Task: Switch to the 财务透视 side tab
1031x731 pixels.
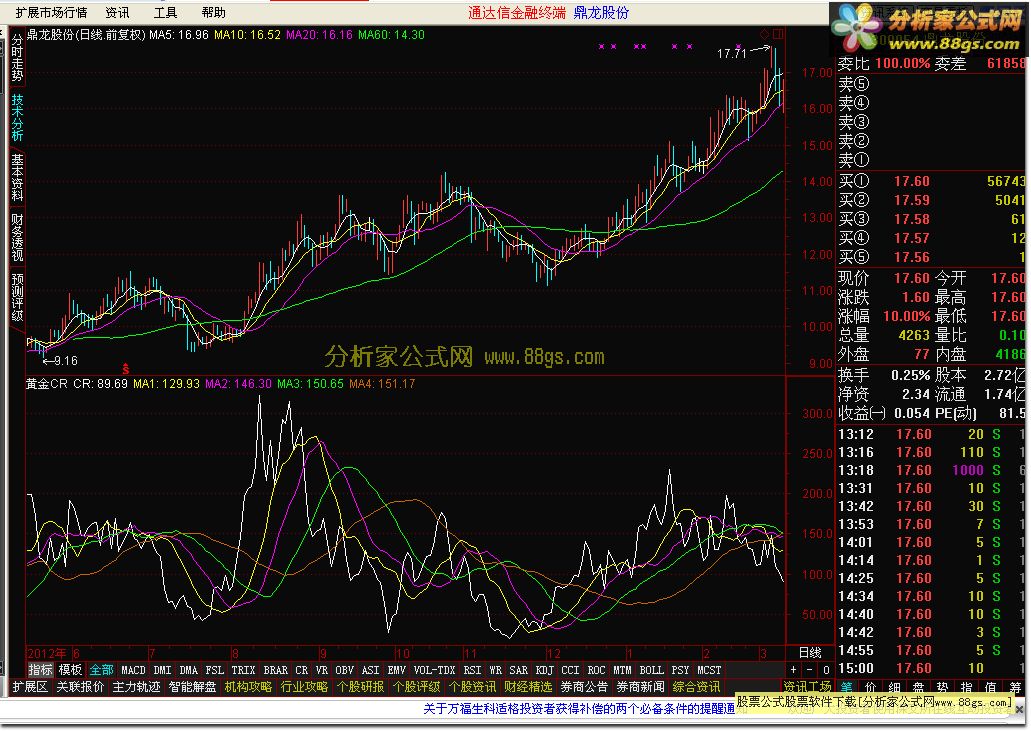Action: coord(17,237)
